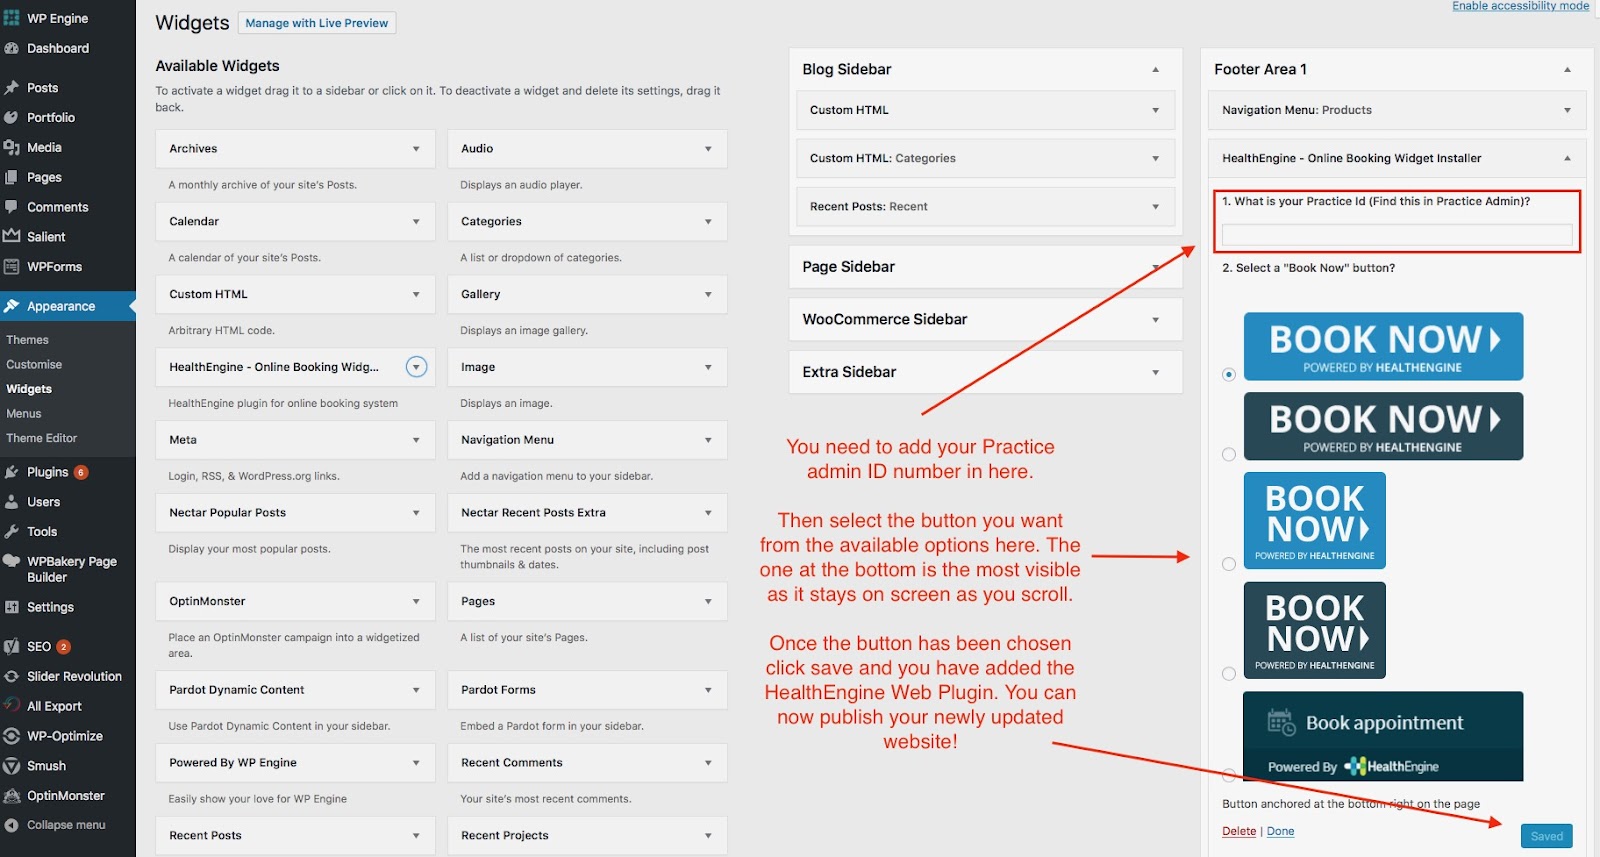Click Manage with Live Preview button
Image resolution: width=1600 pixels, height=857 pixels.
point(317,23)
